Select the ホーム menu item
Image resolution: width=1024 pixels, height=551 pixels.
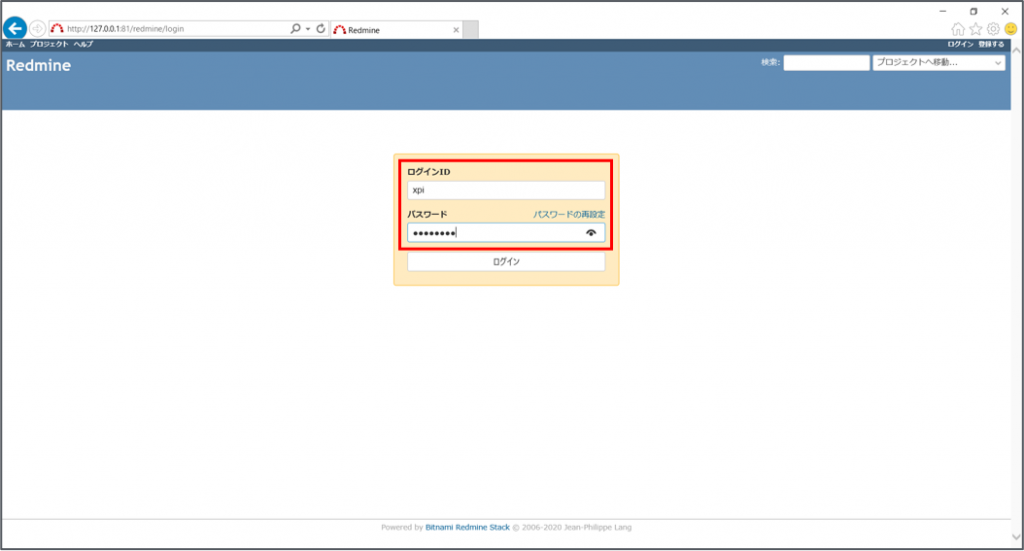(x=15, y=45)
